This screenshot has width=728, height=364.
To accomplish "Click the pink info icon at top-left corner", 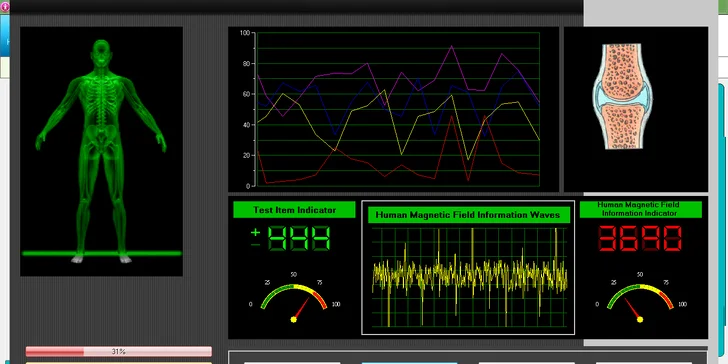I will click(x=4, y=6).
